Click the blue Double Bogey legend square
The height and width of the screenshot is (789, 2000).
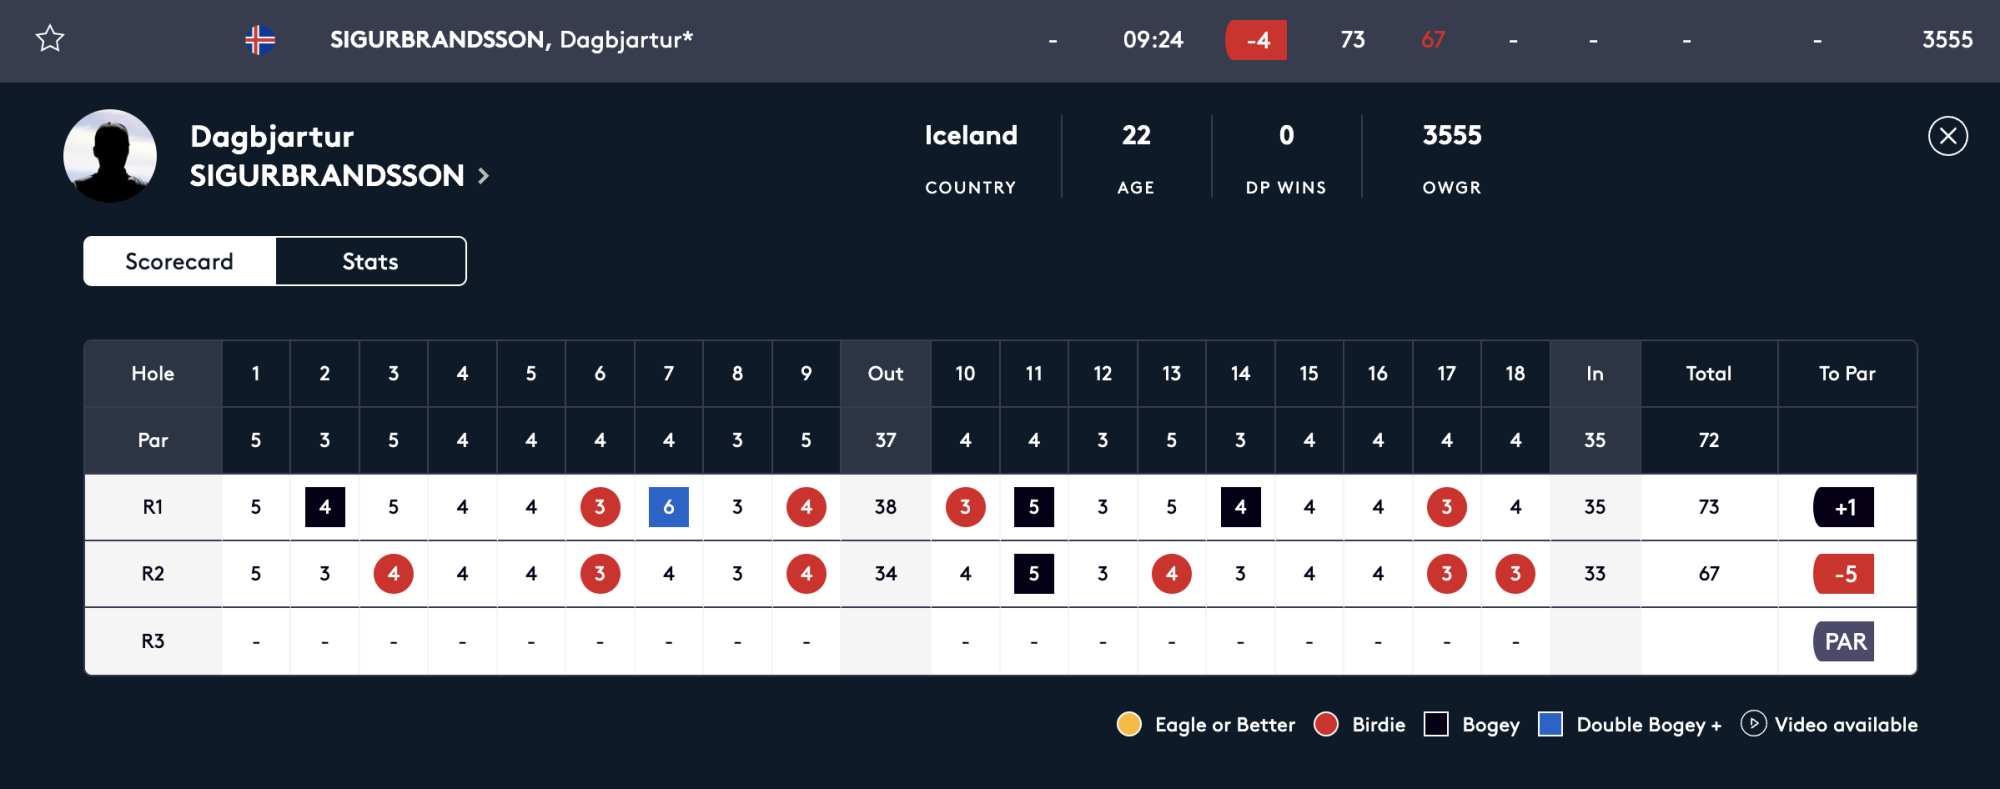coord(1550,724)
